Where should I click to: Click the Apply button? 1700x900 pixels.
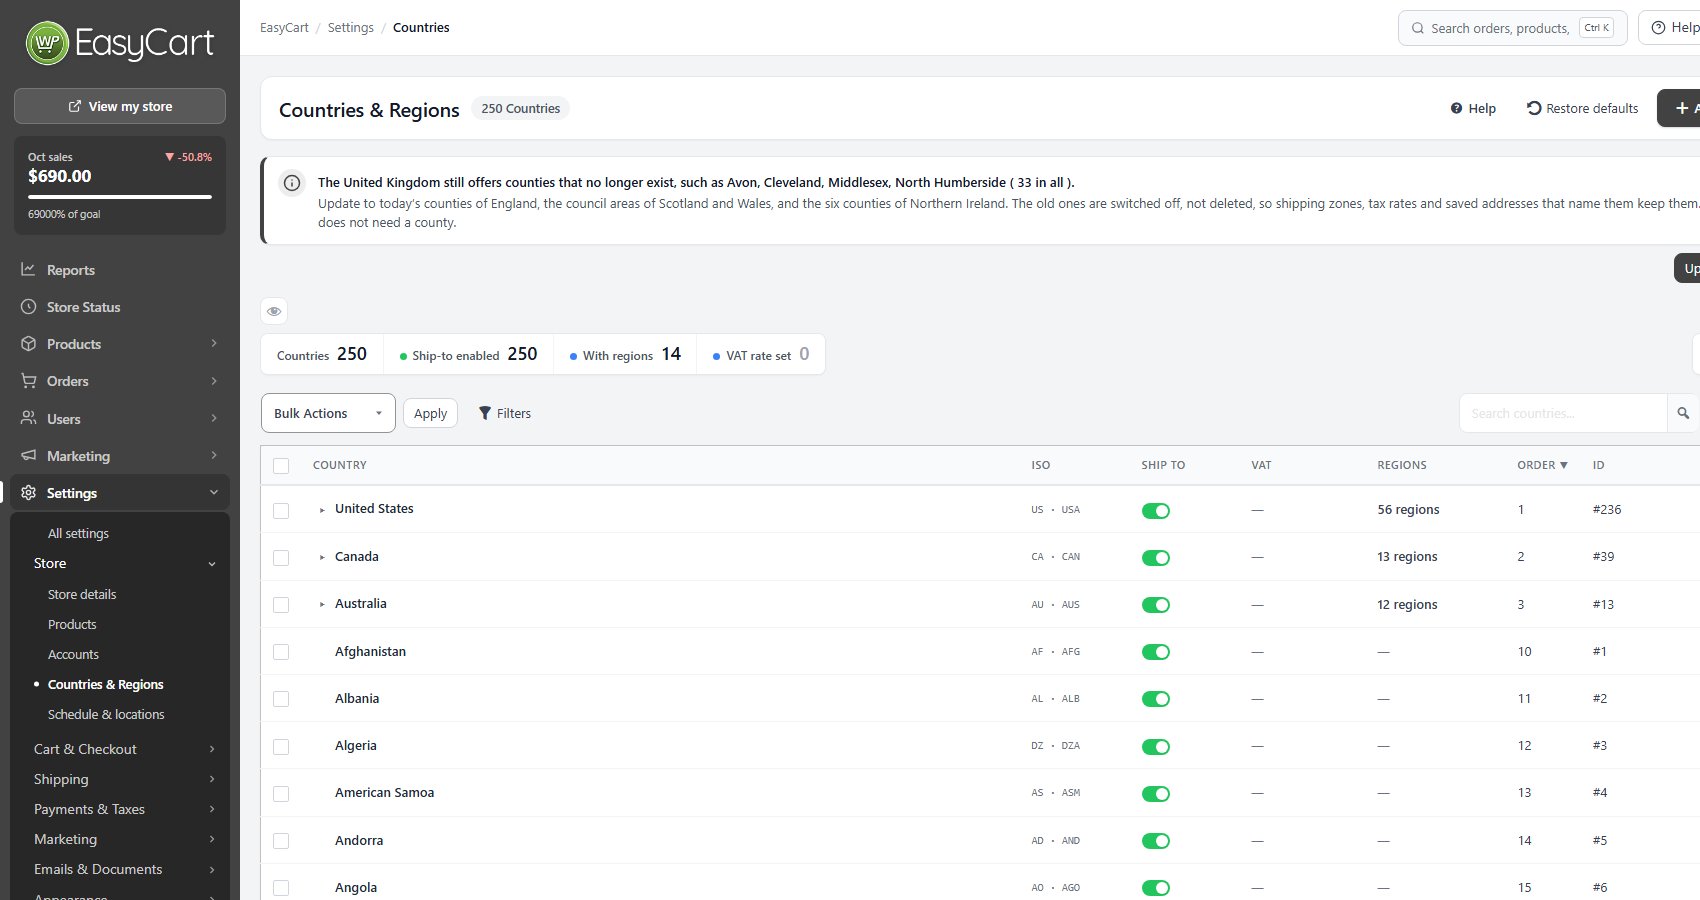430,413
